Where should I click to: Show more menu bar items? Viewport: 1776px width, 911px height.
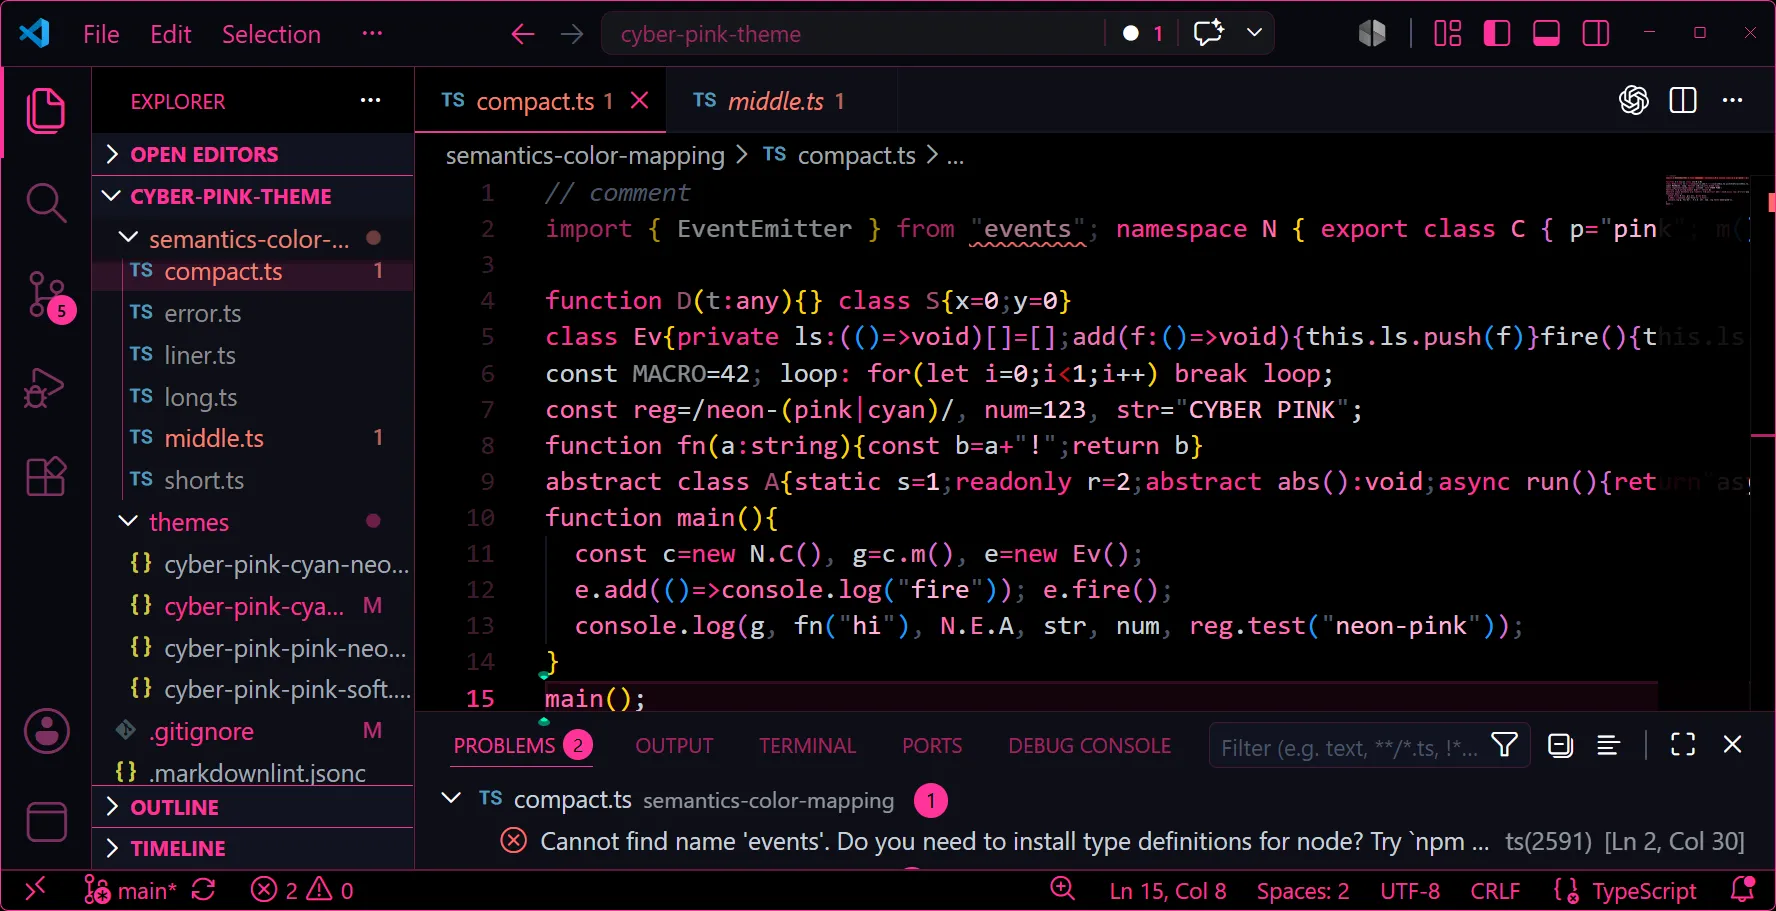[372, 34]
